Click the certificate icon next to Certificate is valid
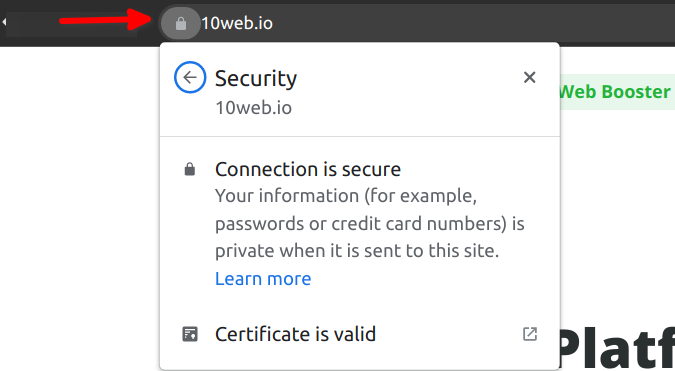 pos(190,334)
